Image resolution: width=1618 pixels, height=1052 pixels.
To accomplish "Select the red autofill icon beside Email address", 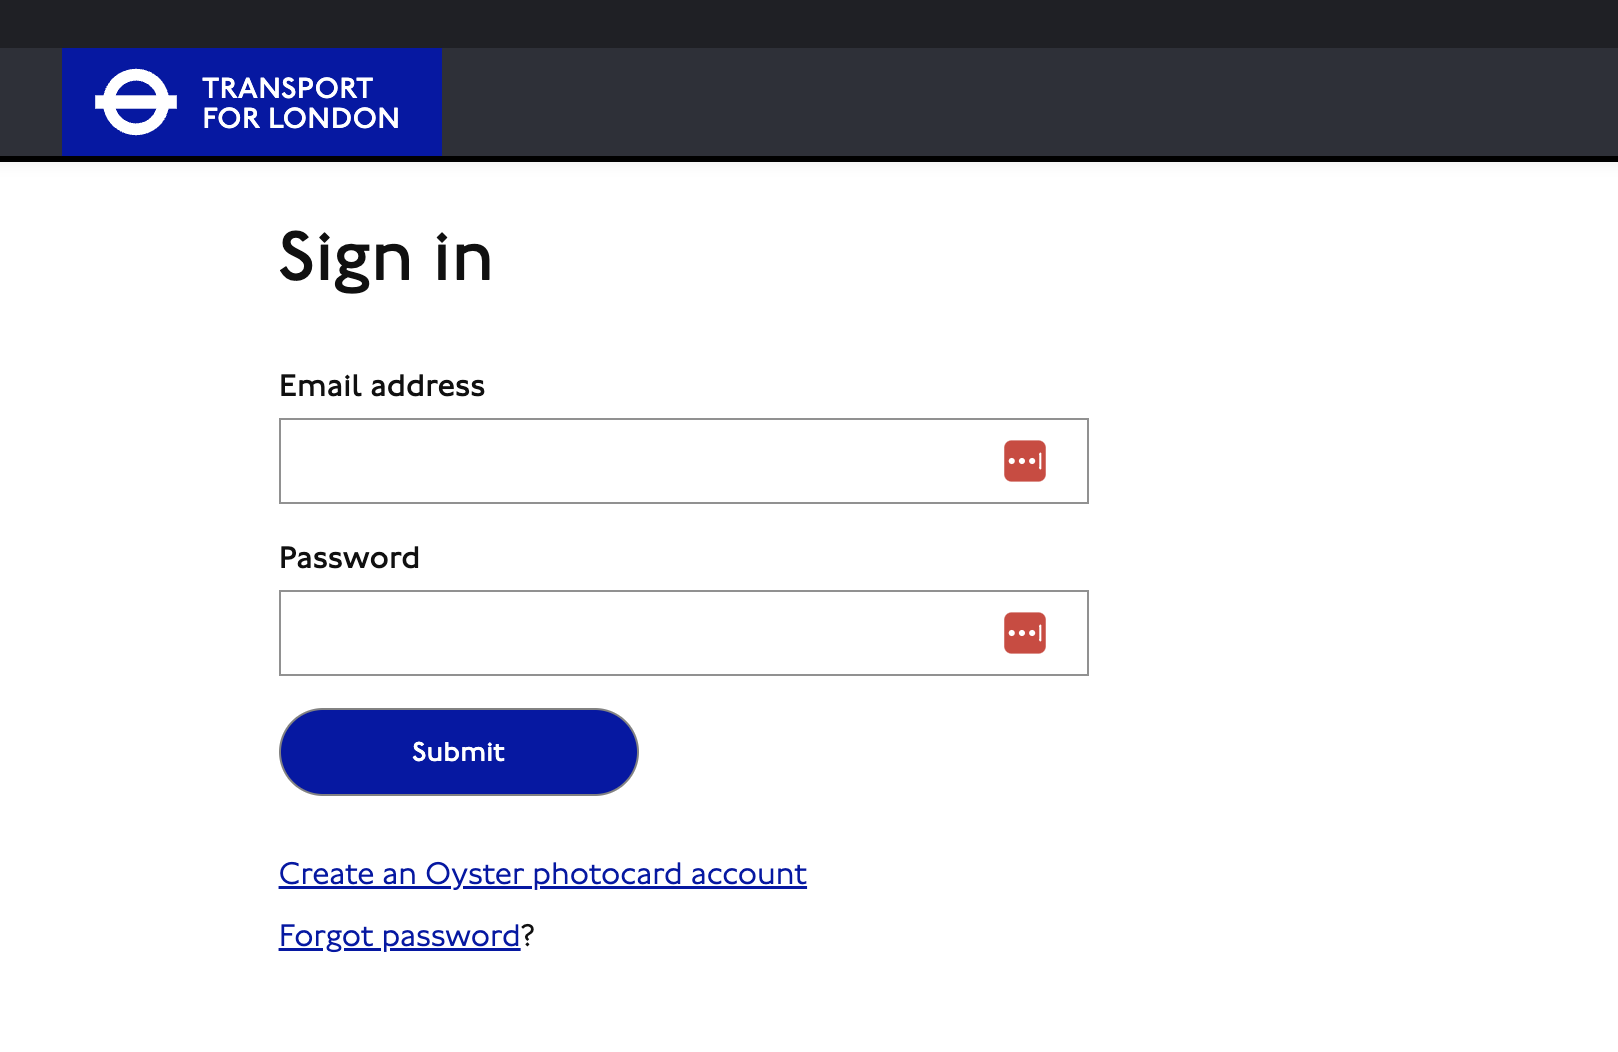I will pyautogui.click(x=1024, y=460).
